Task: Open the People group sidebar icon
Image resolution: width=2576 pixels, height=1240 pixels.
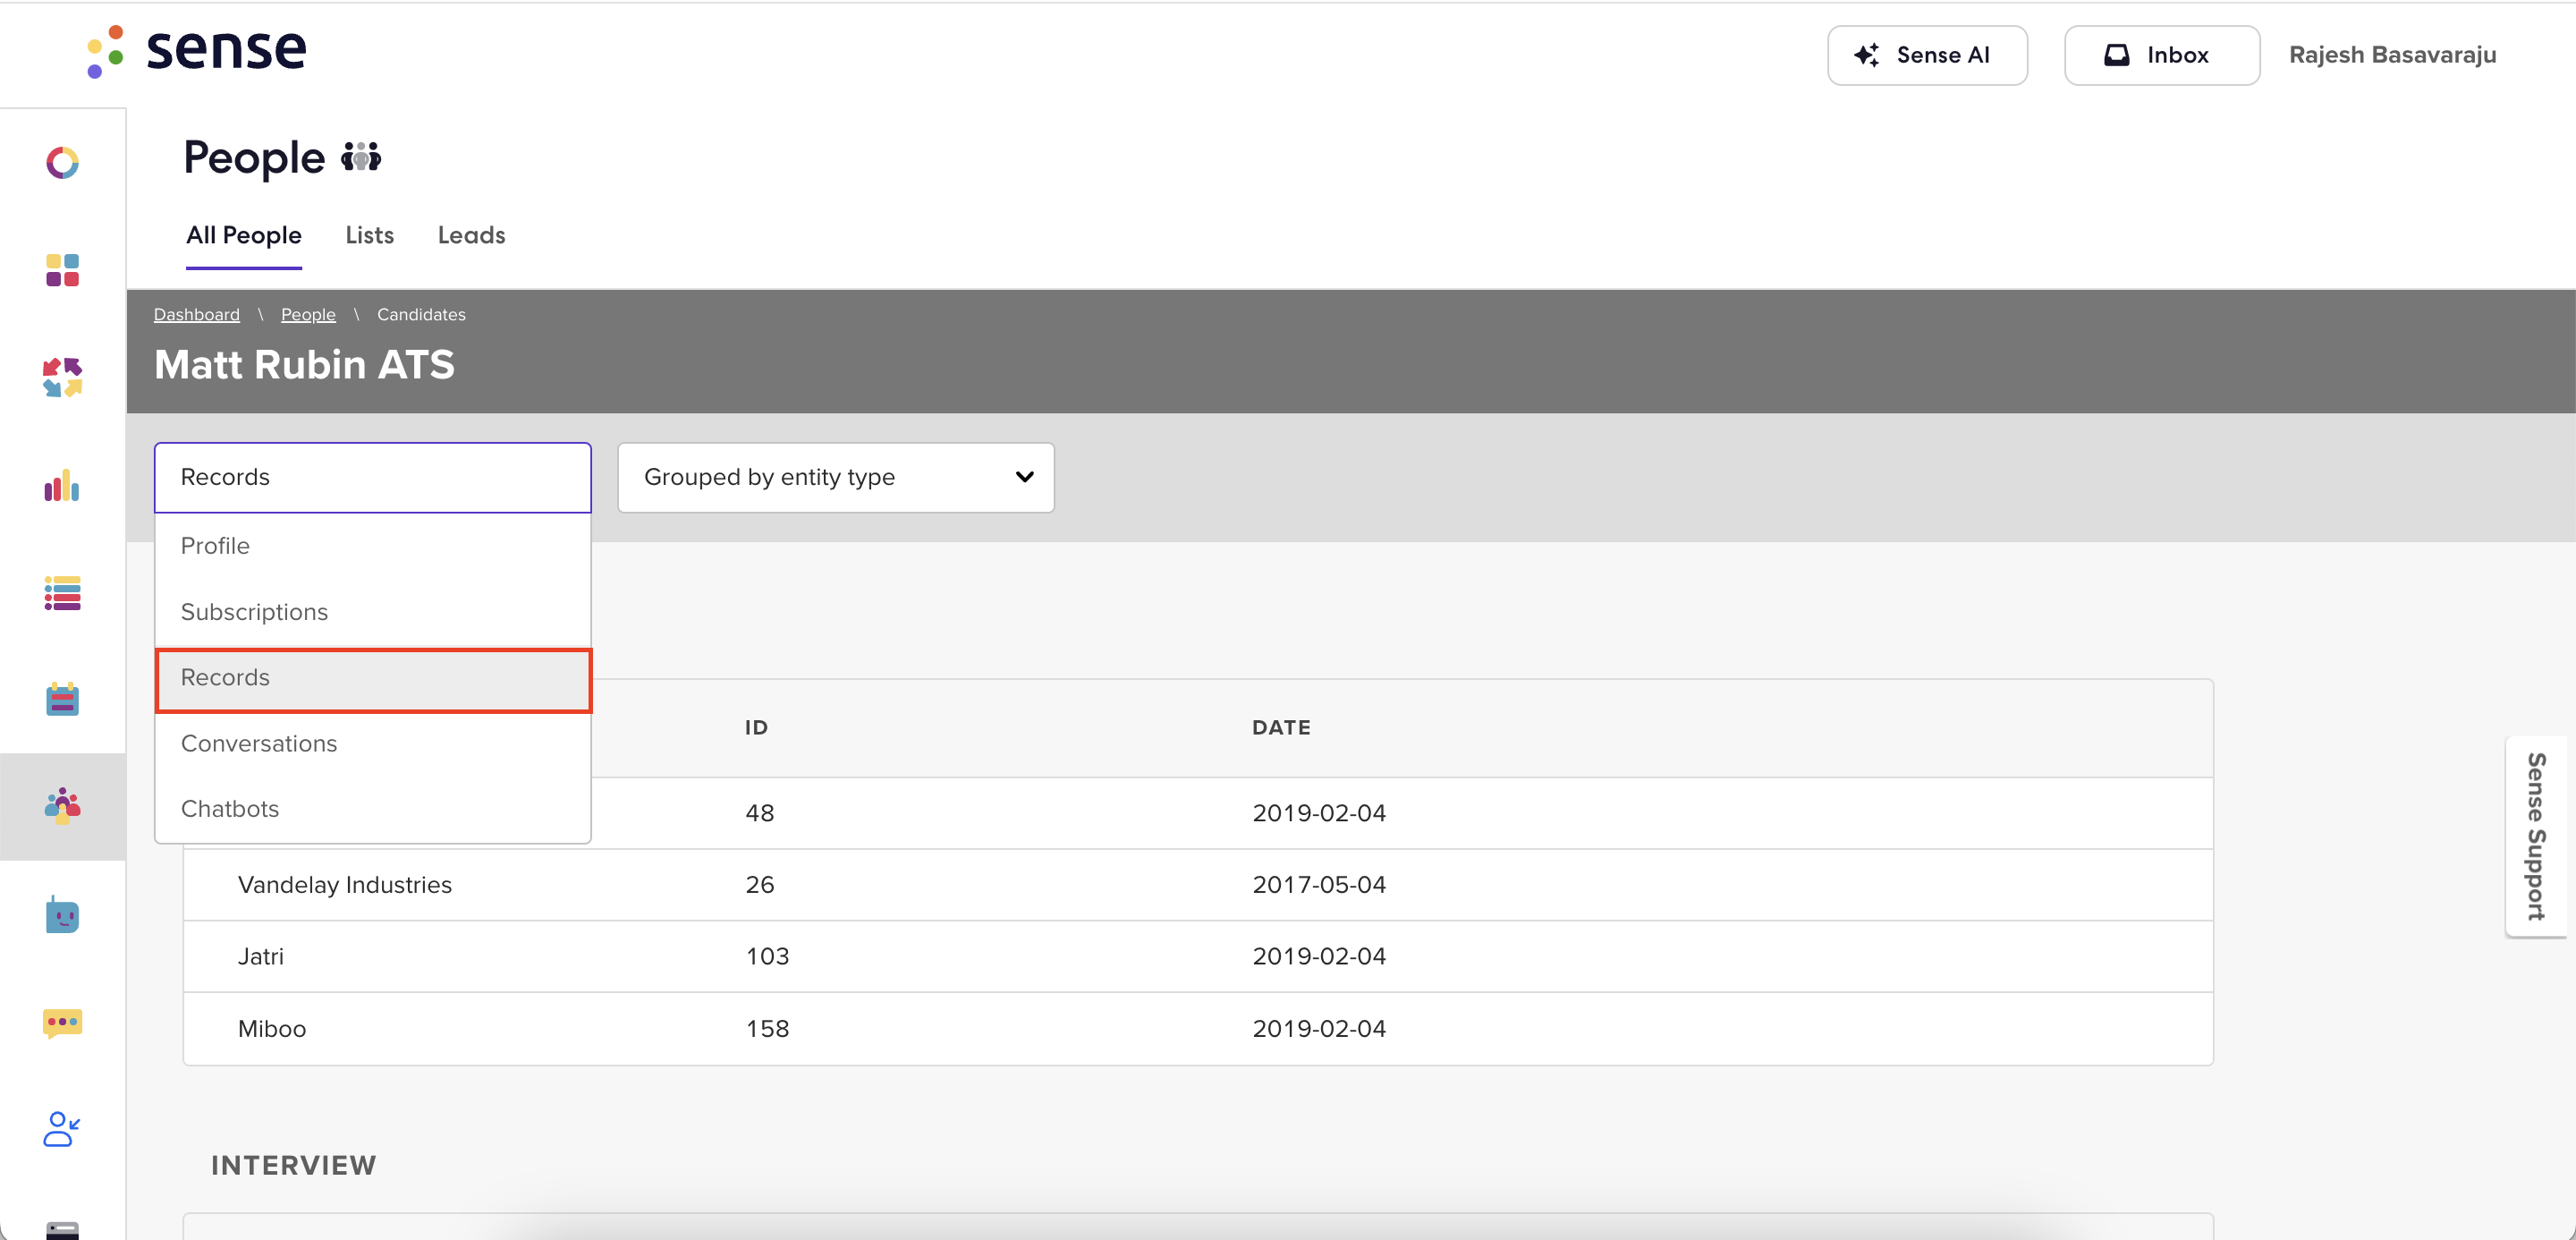Action: click(62, 806)
